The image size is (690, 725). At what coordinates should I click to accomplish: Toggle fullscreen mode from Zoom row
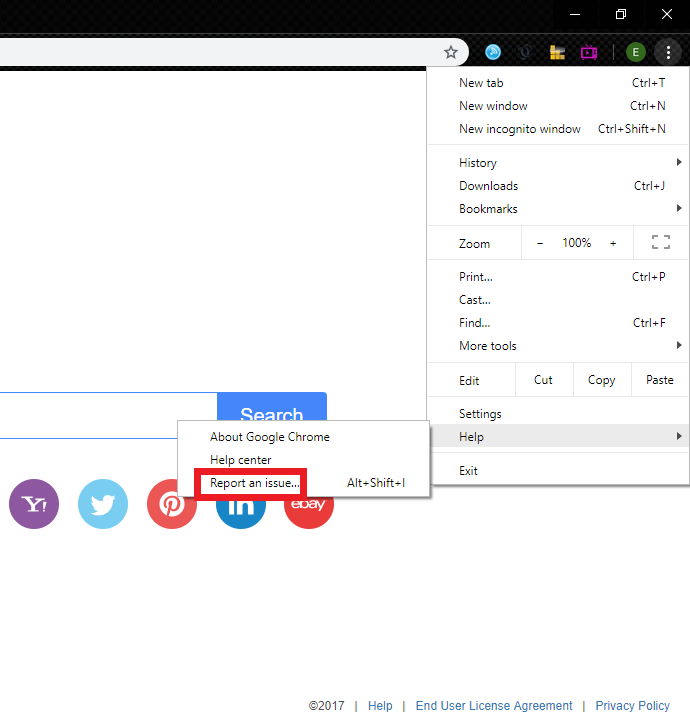click(x=661, y=242)
